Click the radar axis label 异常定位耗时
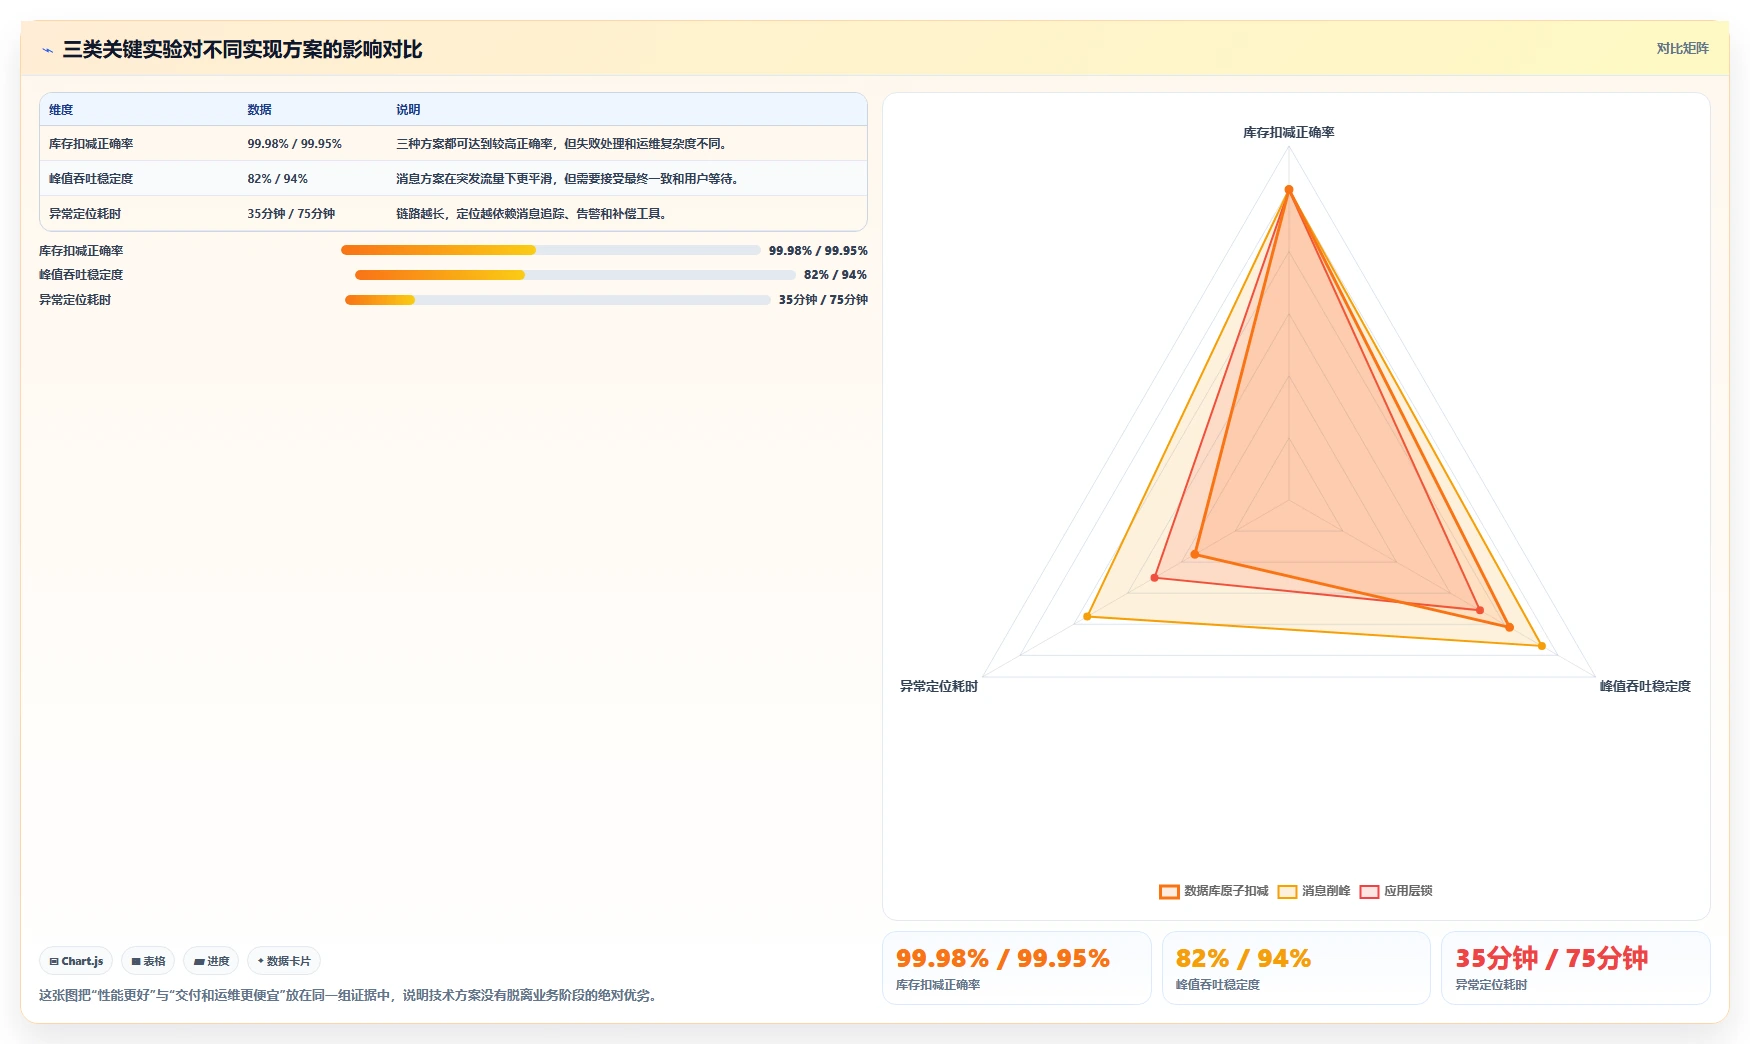 938,686
